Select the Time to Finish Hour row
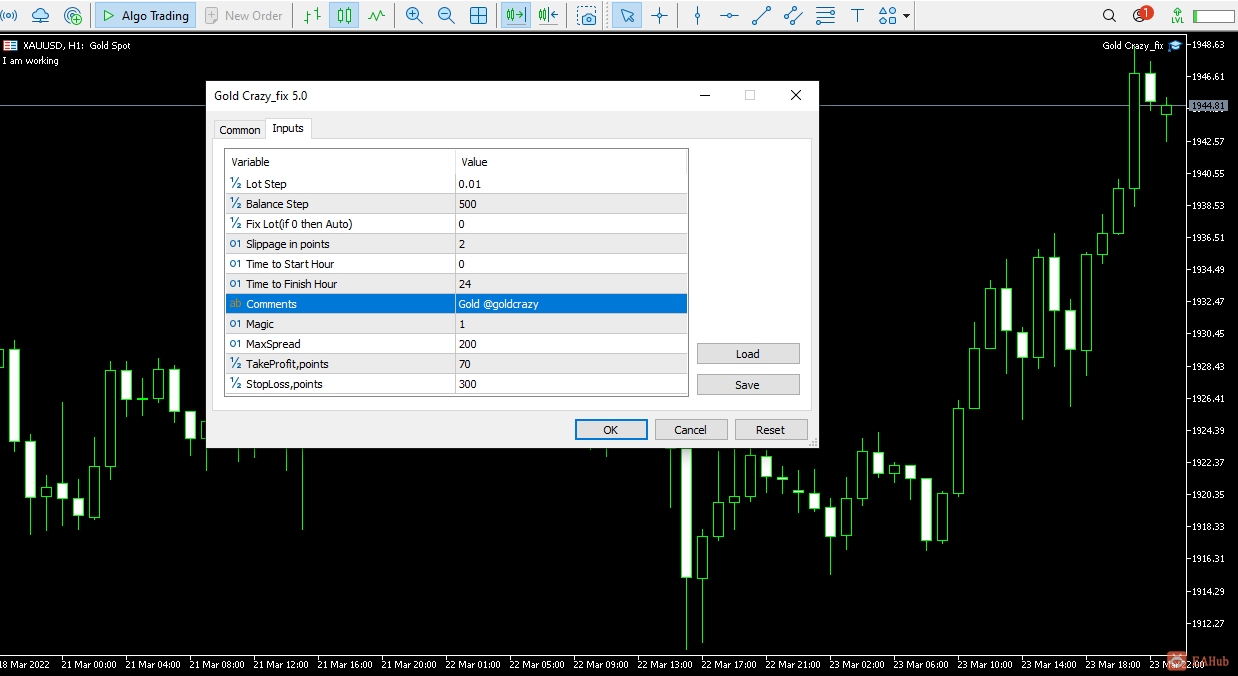This screenshot has width=1238, height=676. click(456, 284)
